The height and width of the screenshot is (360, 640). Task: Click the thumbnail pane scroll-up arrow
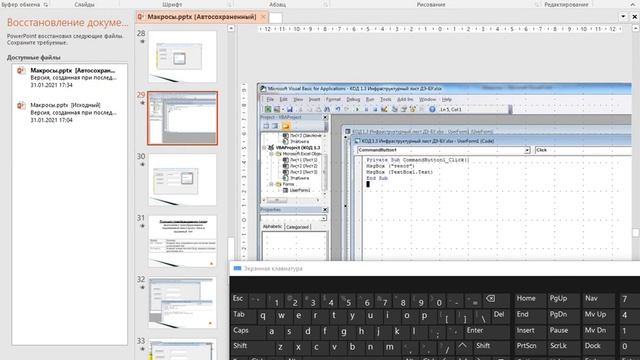(x=231, y=29)
